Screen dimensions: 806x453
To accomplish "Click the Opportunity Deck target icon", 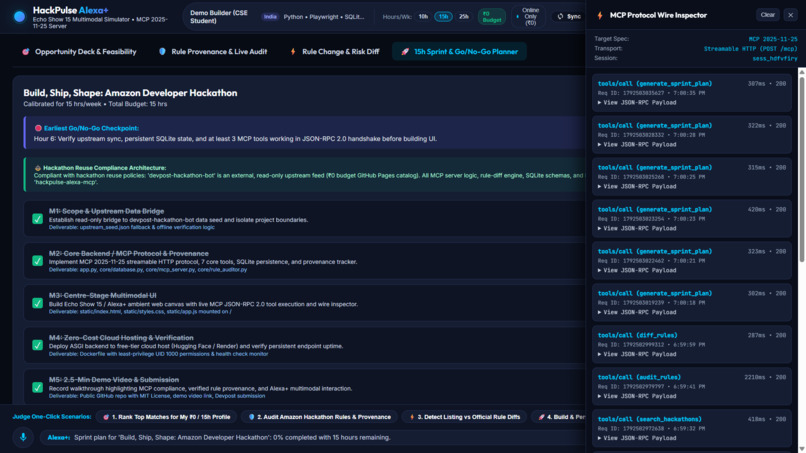I will click(26, 51).
